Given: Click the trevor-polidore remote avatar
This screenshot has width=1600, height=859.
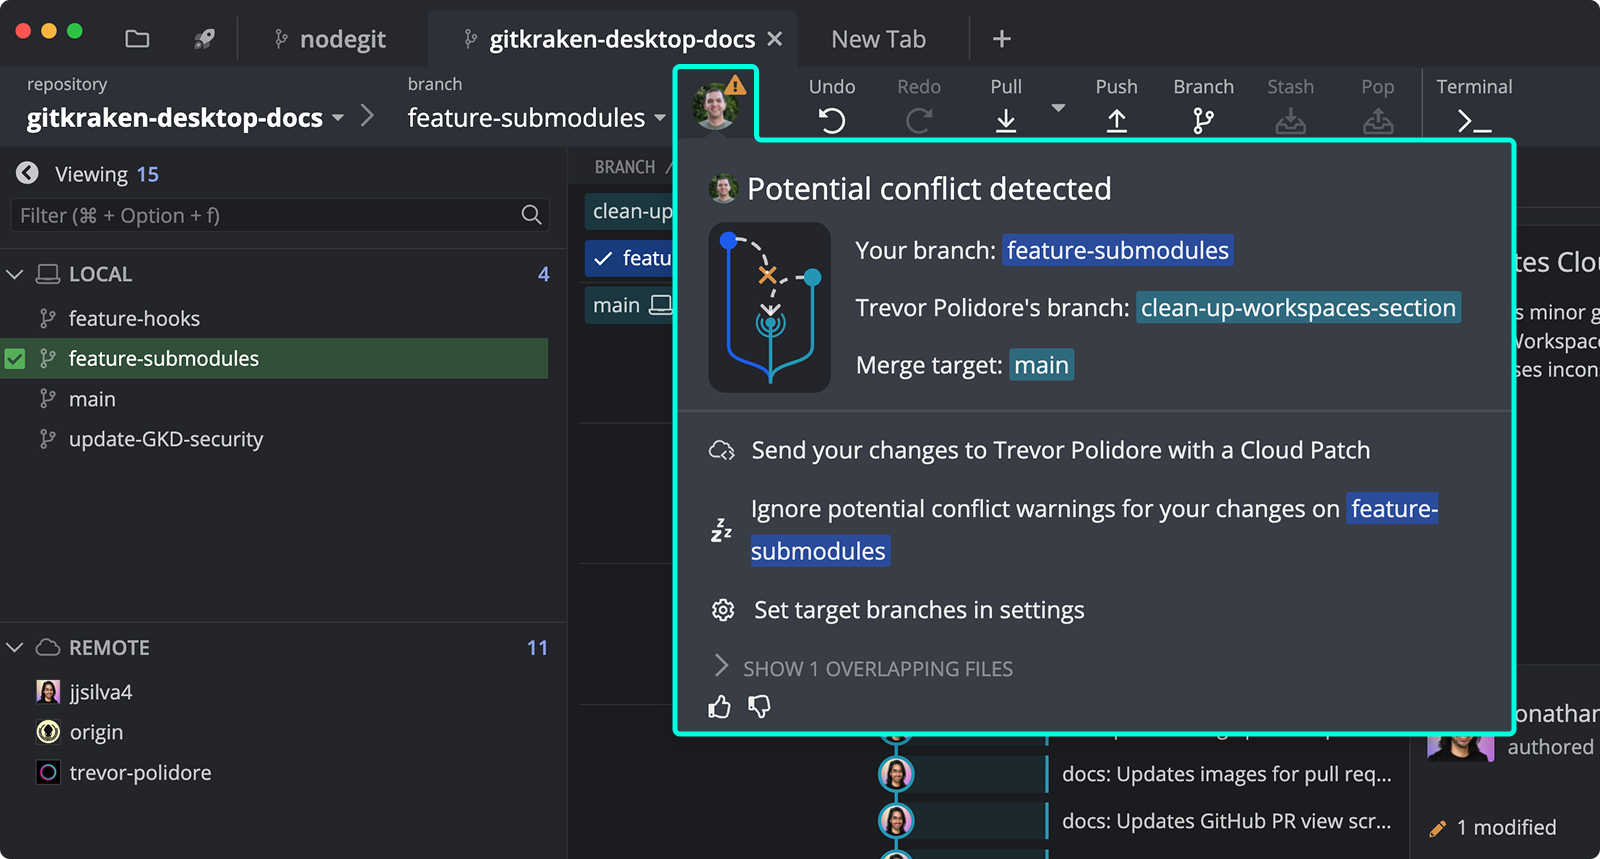Looking at the screenshot, I should (47, 772).
